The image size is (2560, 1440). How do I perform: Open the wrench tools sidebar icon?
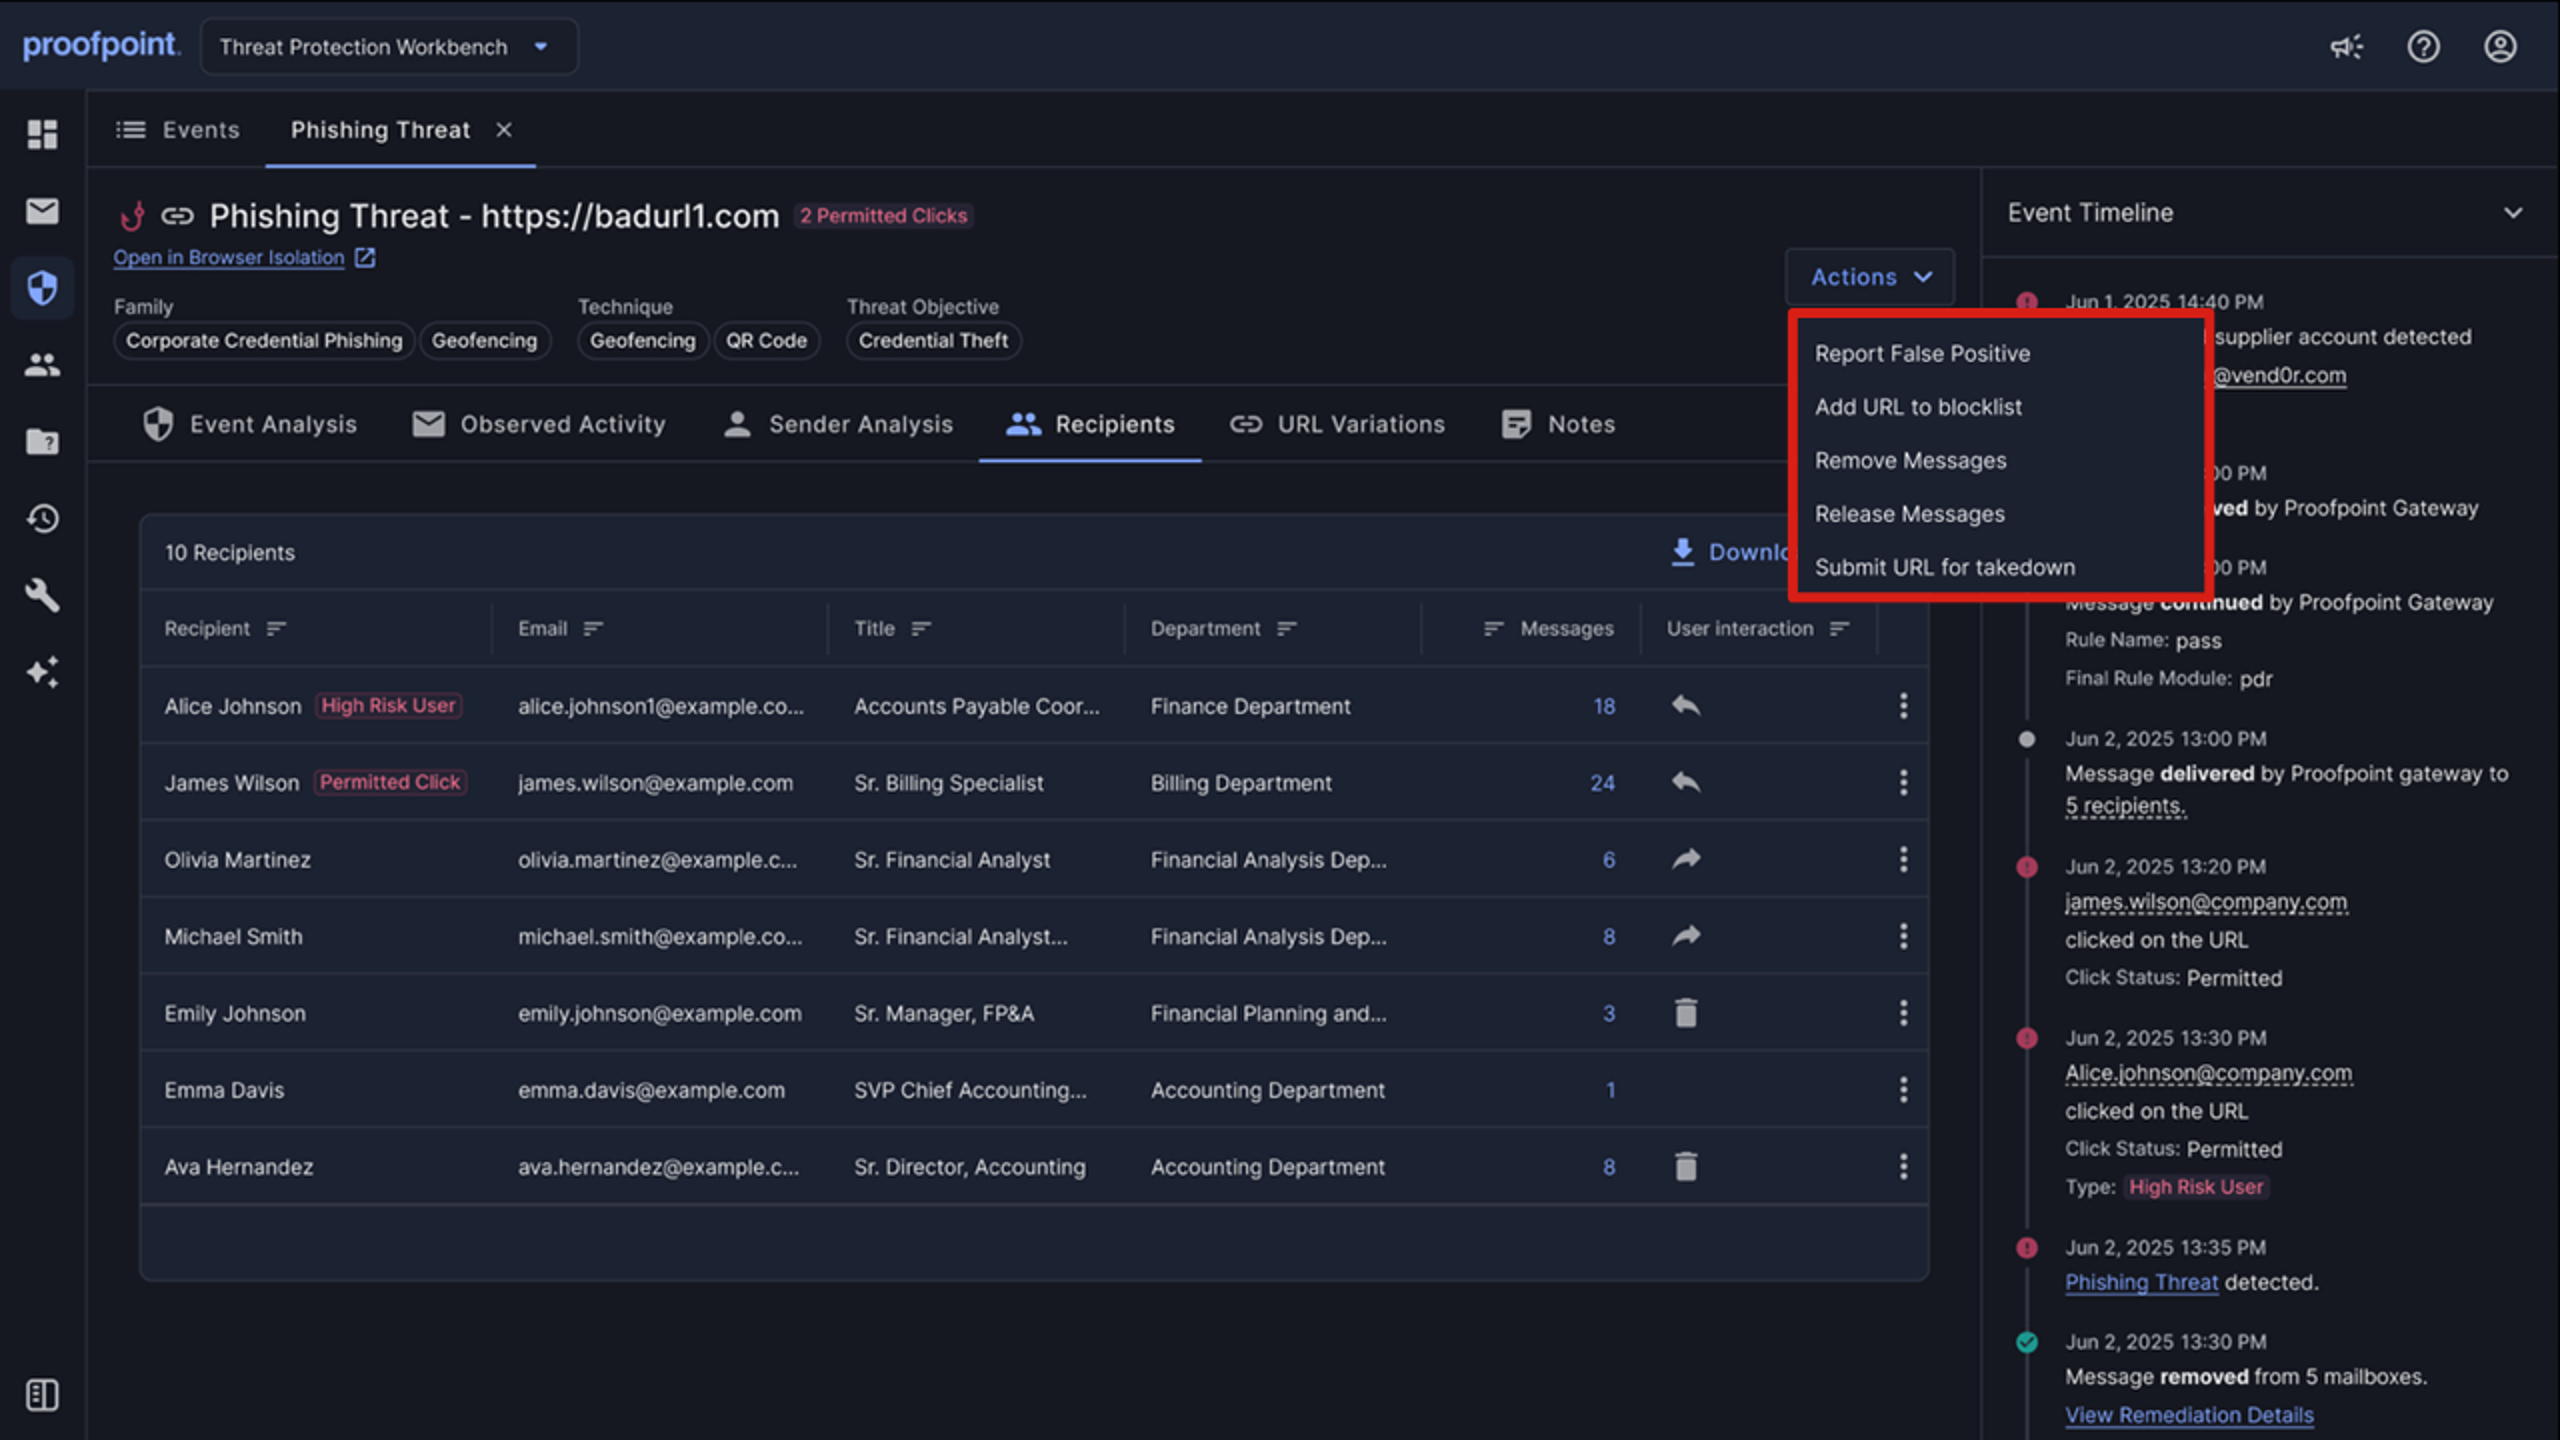click(x=42, y=595)
